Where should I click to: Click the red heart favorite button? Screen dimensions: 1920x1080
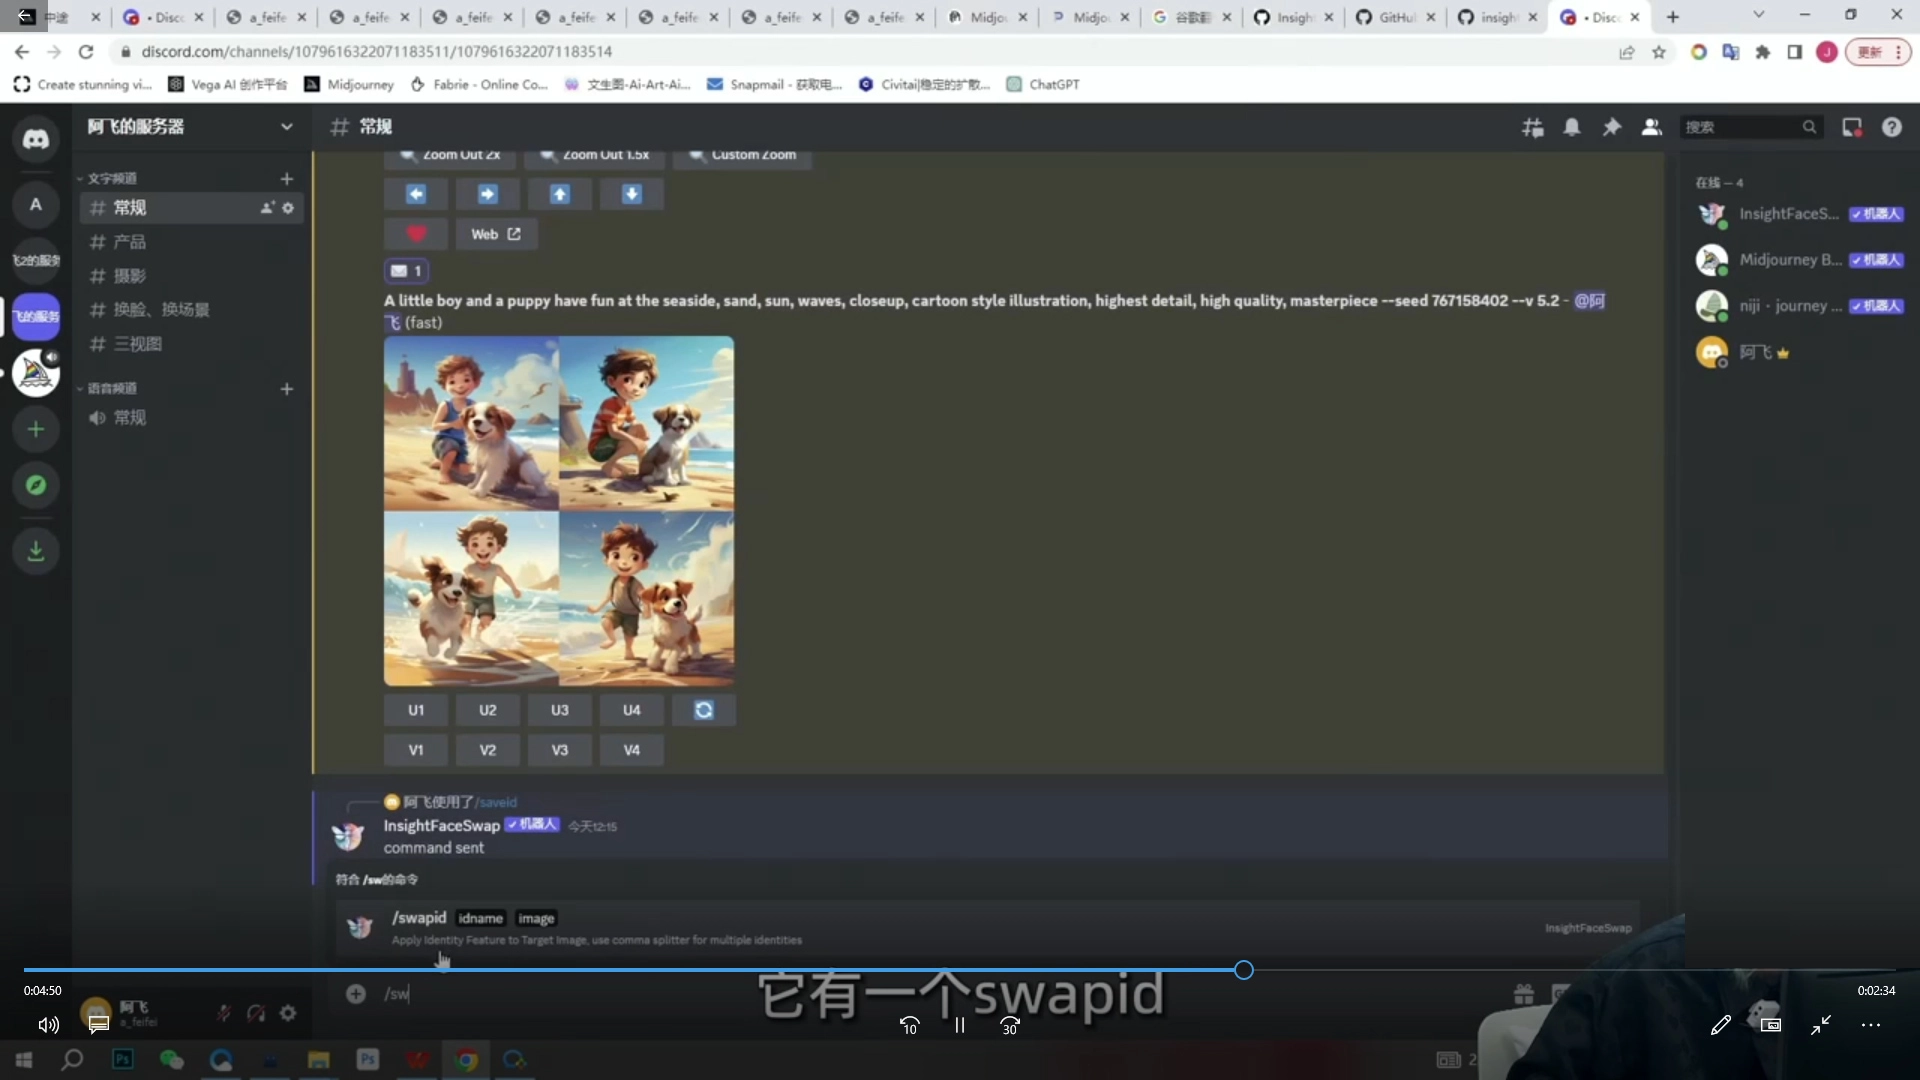pos(416,234)
